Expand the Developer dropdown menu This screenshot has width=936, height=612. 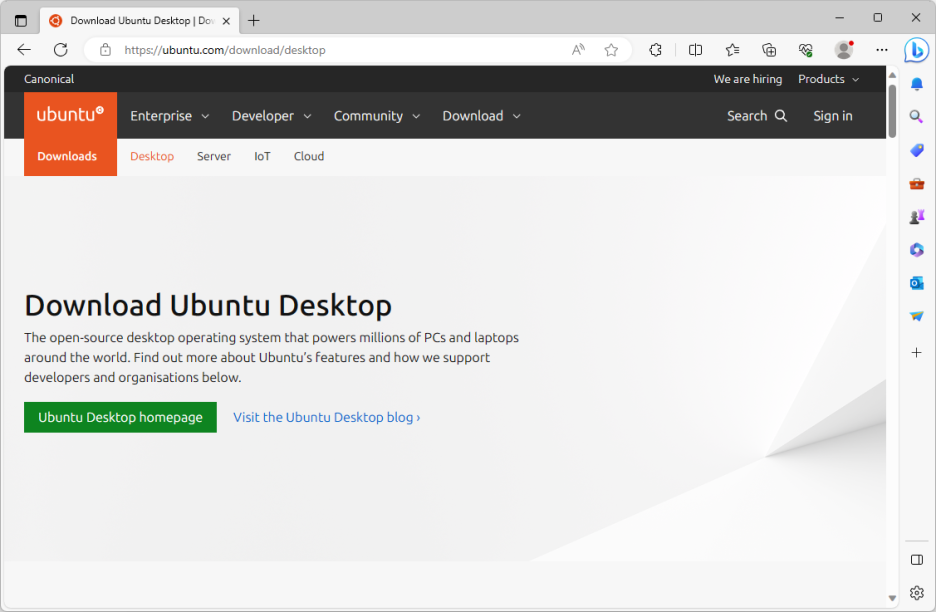272,116
